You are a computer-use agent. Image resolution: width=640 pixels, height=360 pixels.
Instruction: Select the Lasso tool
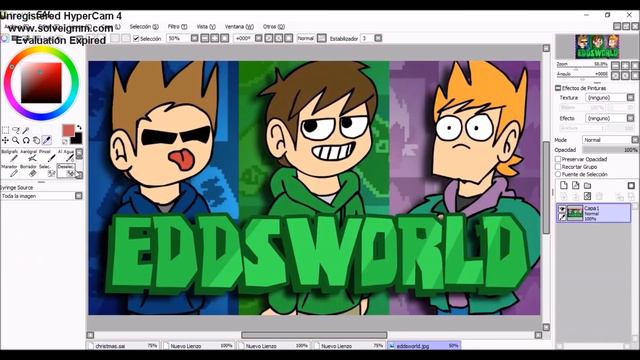coord(16,131)
